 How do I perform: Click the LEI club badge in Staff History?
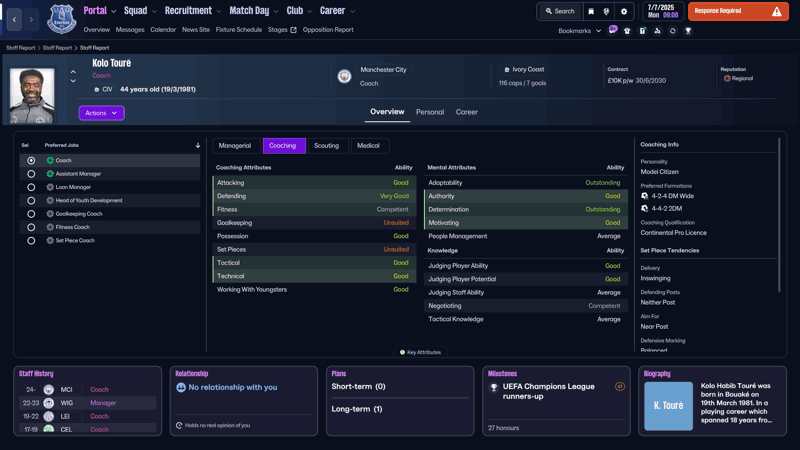point(48,416)
